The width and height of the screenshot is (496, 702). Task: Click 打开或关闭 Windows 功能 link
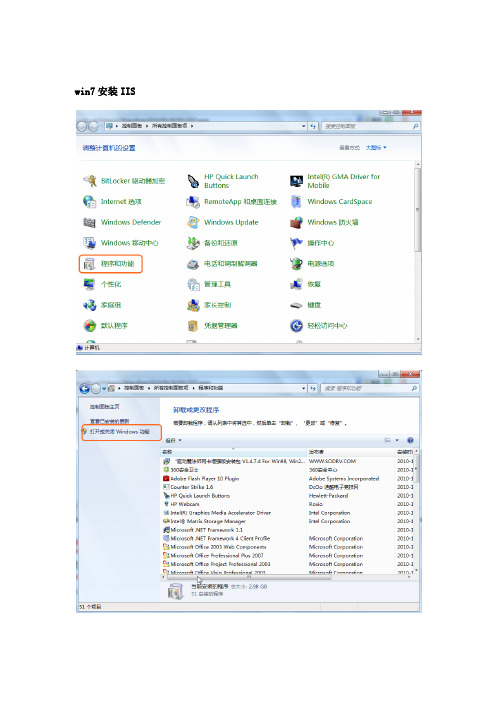(119, 432)
